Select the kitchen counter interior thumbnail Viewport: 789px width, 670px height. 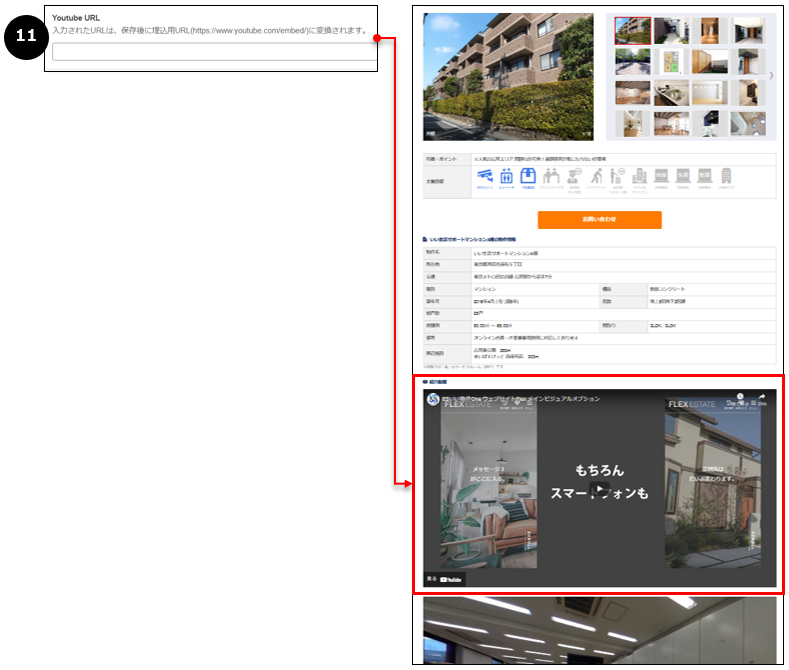(671, 92)
